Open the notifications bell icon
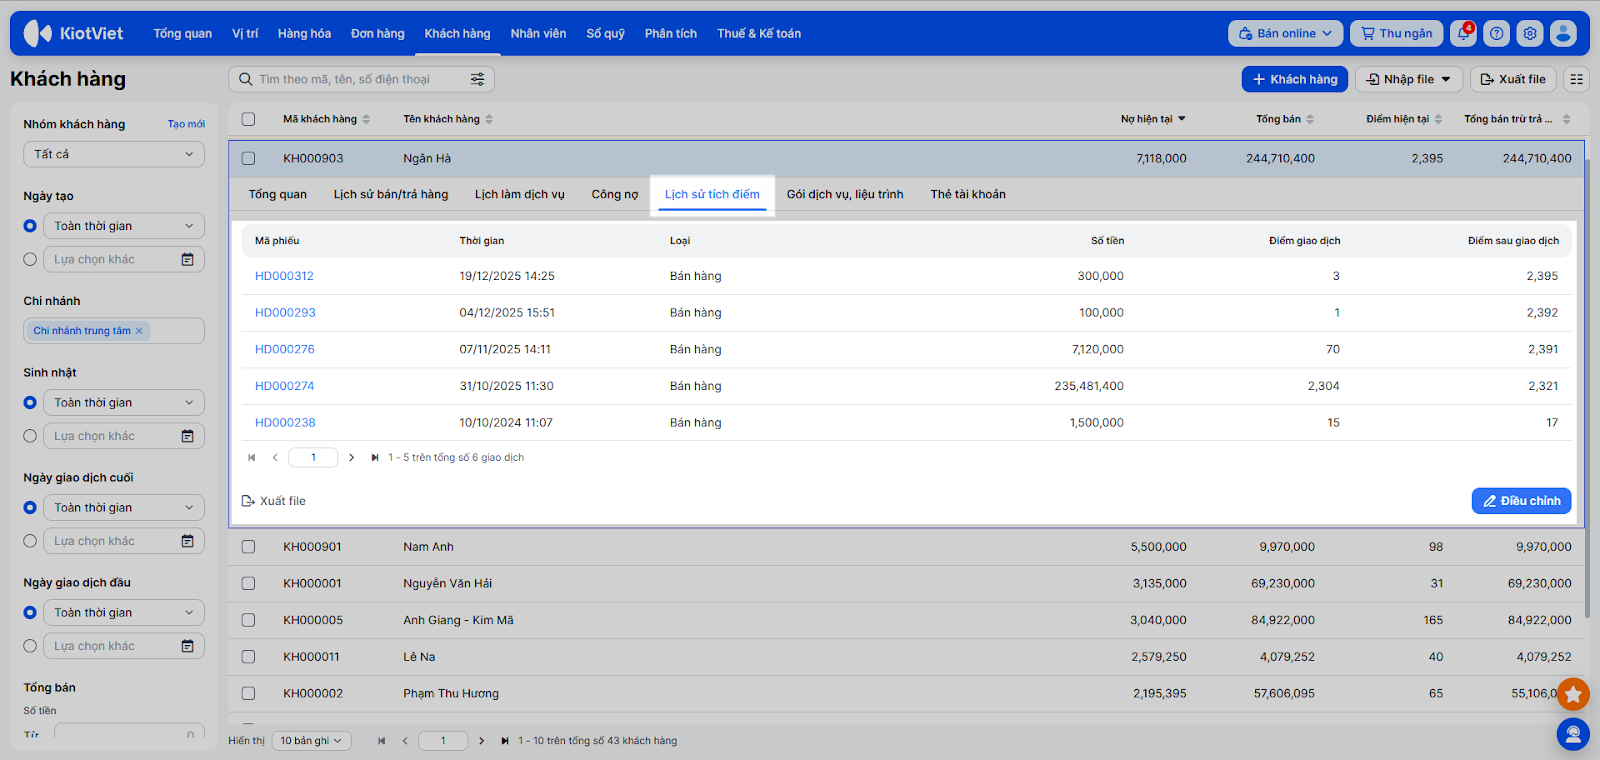 1463,34
